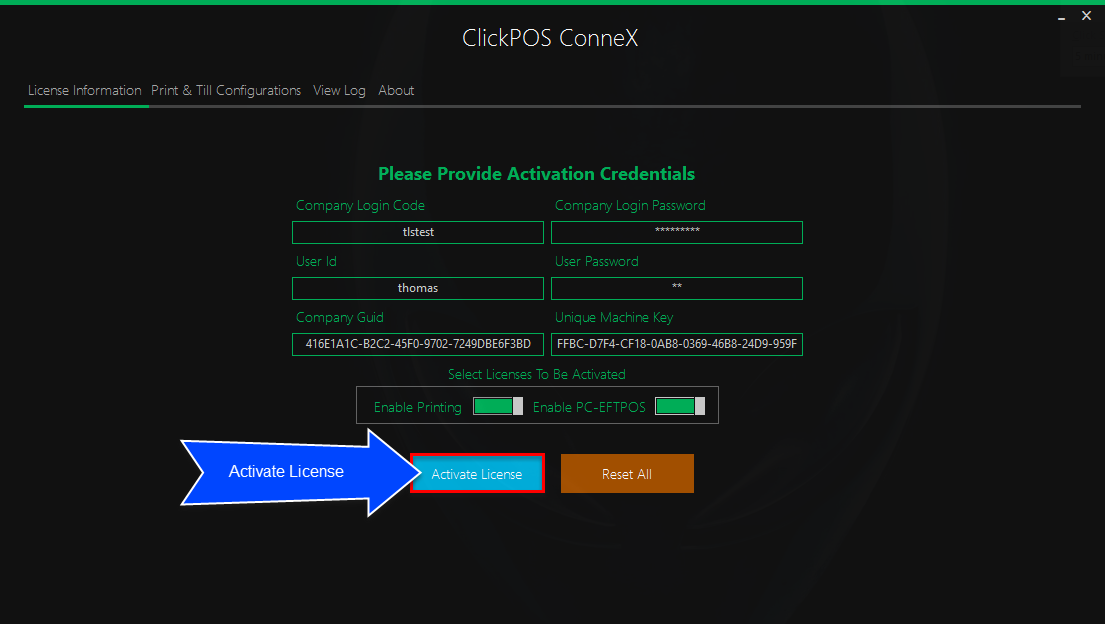
Task: Select the Company Guid field
Action: click(418, 344)
